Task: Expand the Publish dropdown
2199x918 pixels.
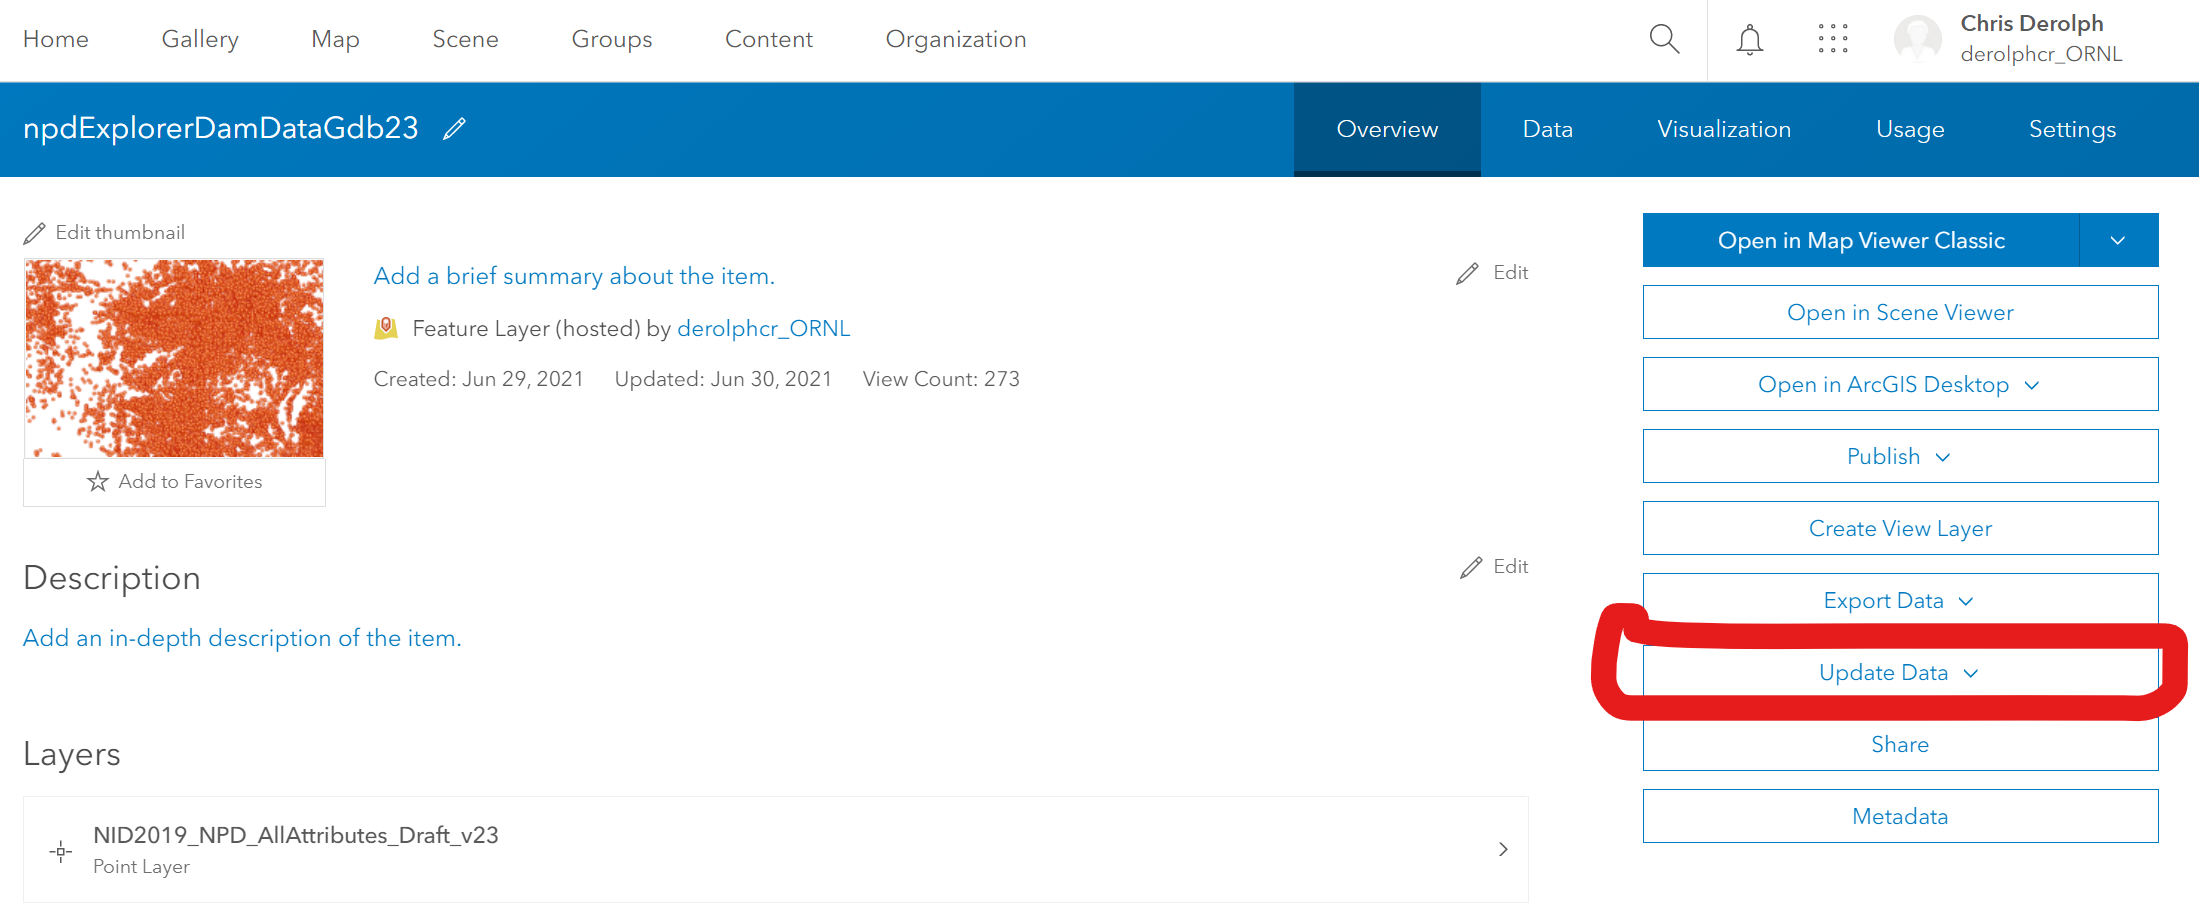Action: click(1898, 456)
